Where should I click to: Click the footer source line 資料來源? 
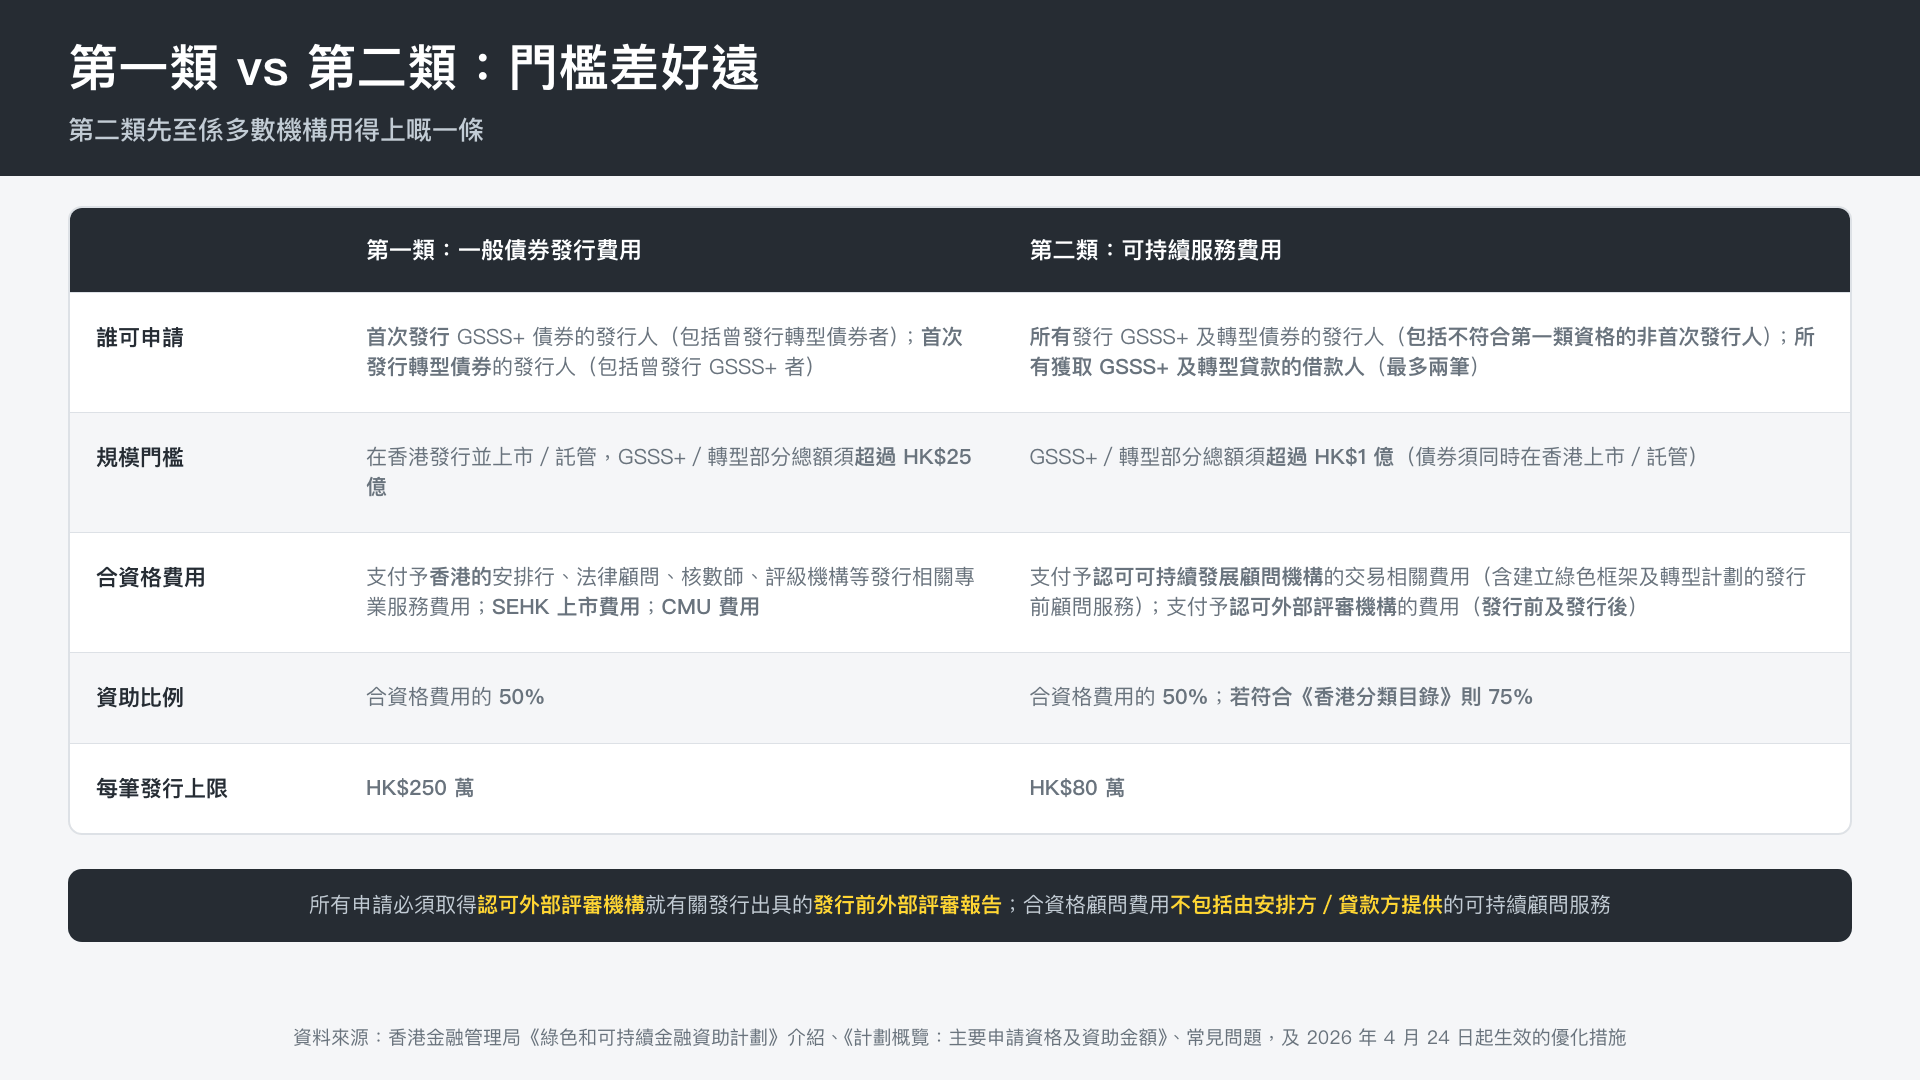tap(960, 1038)
